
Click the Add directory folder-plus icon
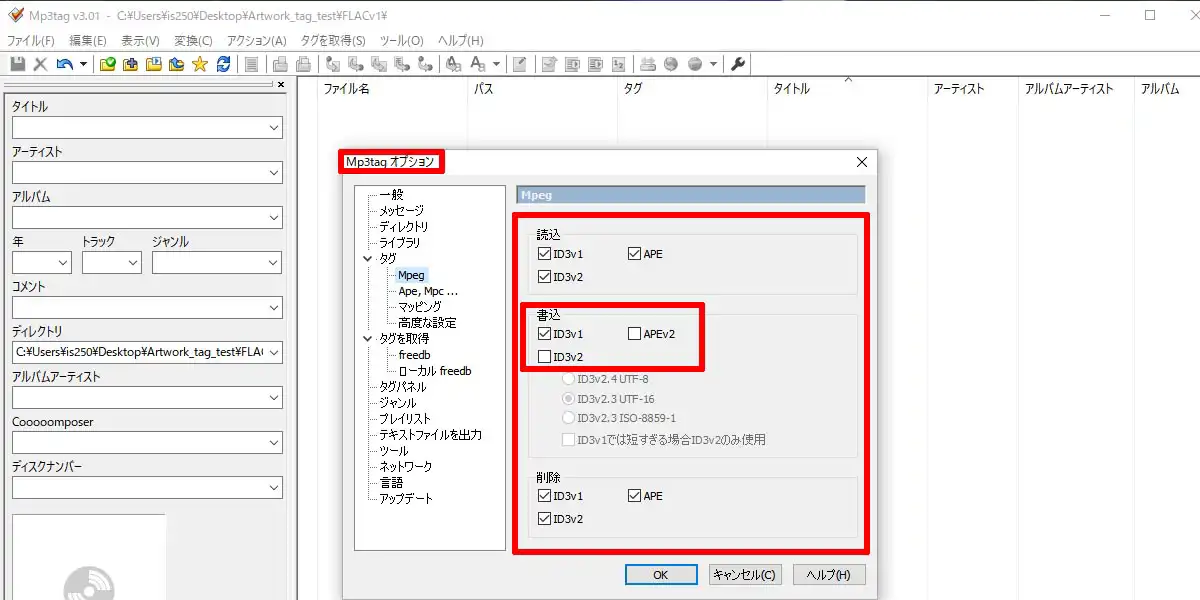pos(130,64)
